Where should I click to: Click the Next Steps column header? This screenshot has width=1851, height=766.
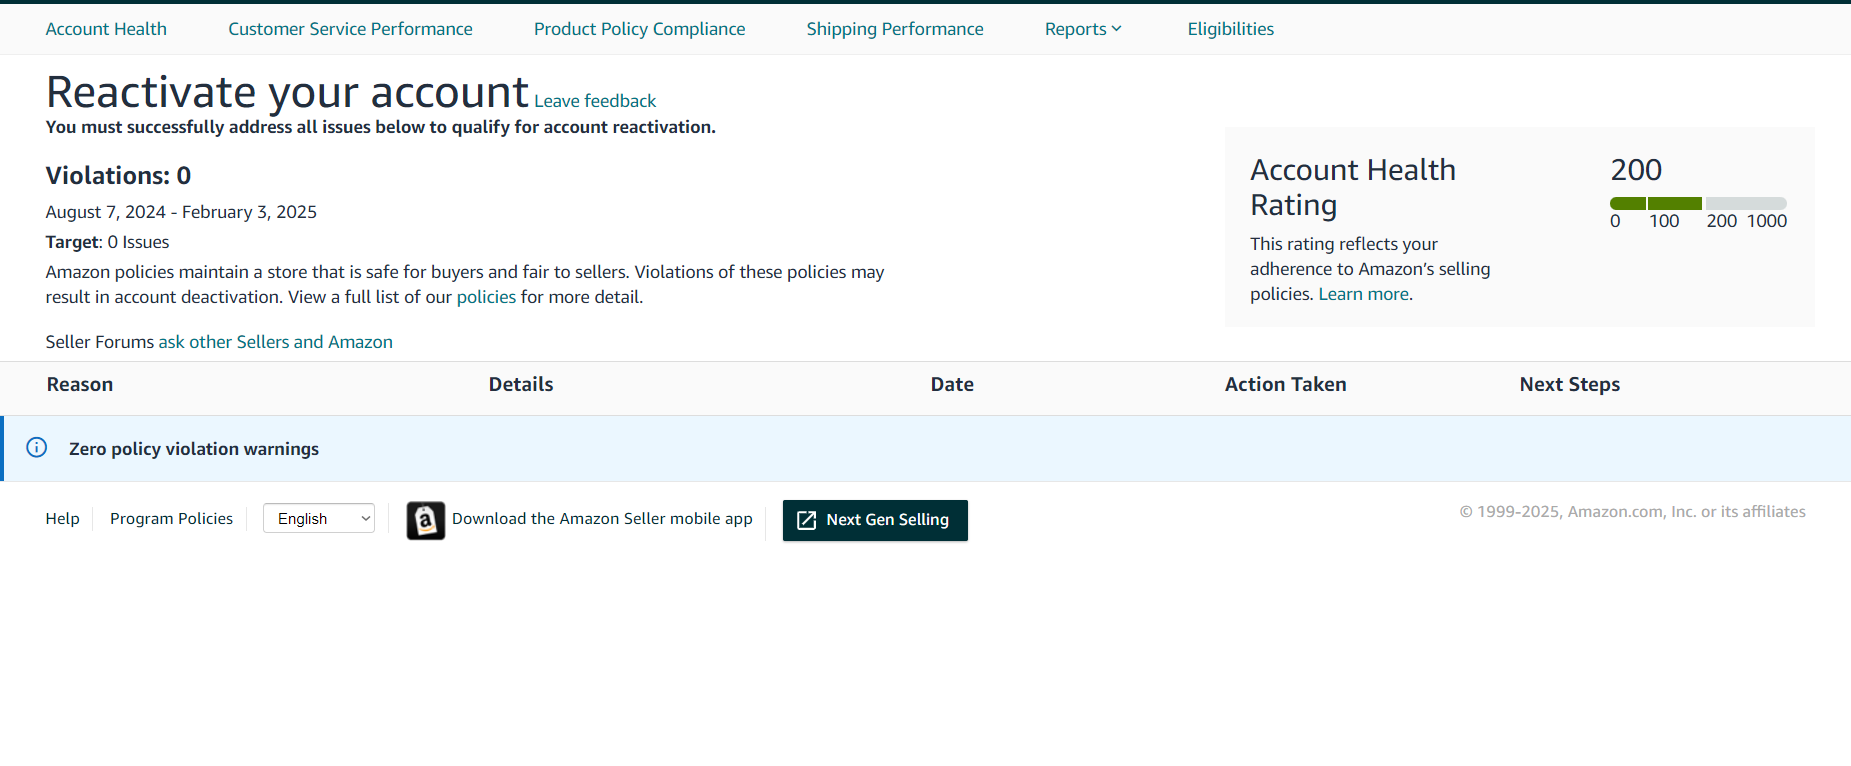[1570, 385]
